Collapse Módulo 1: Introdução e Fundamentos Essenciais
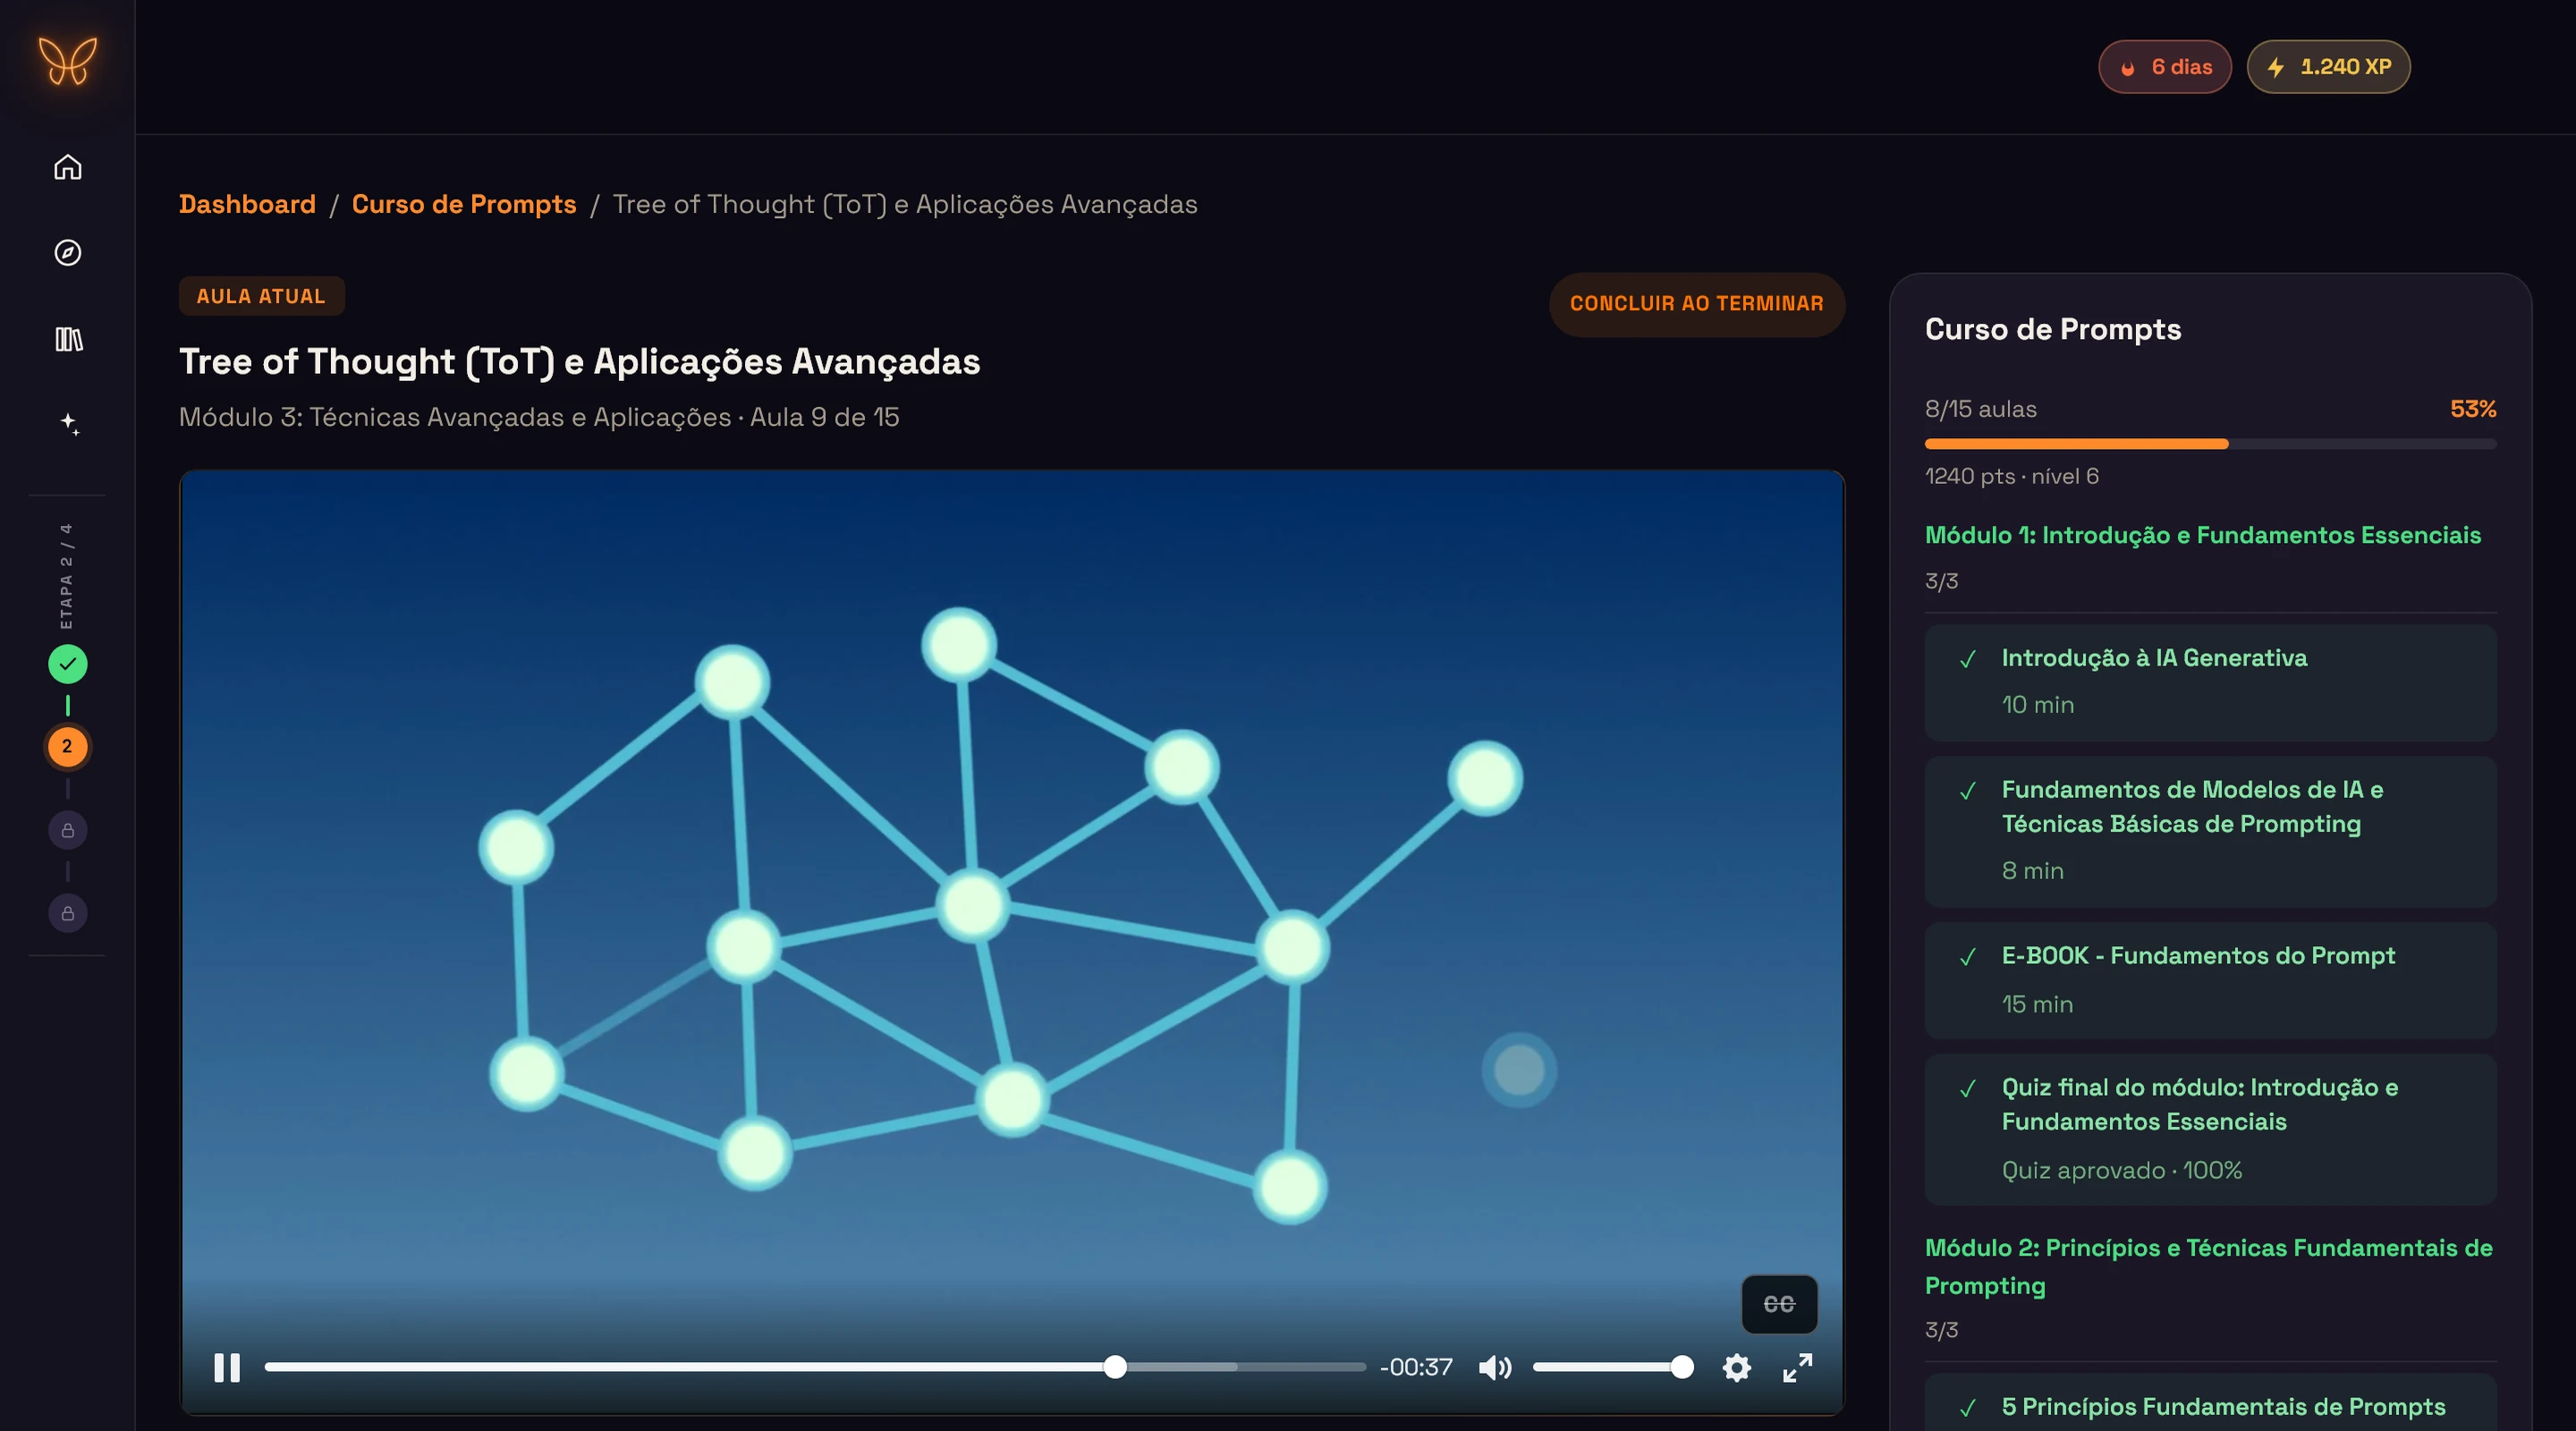Image resolution: width=2576 pixels, height=1431 pixels. point(2203,535)
